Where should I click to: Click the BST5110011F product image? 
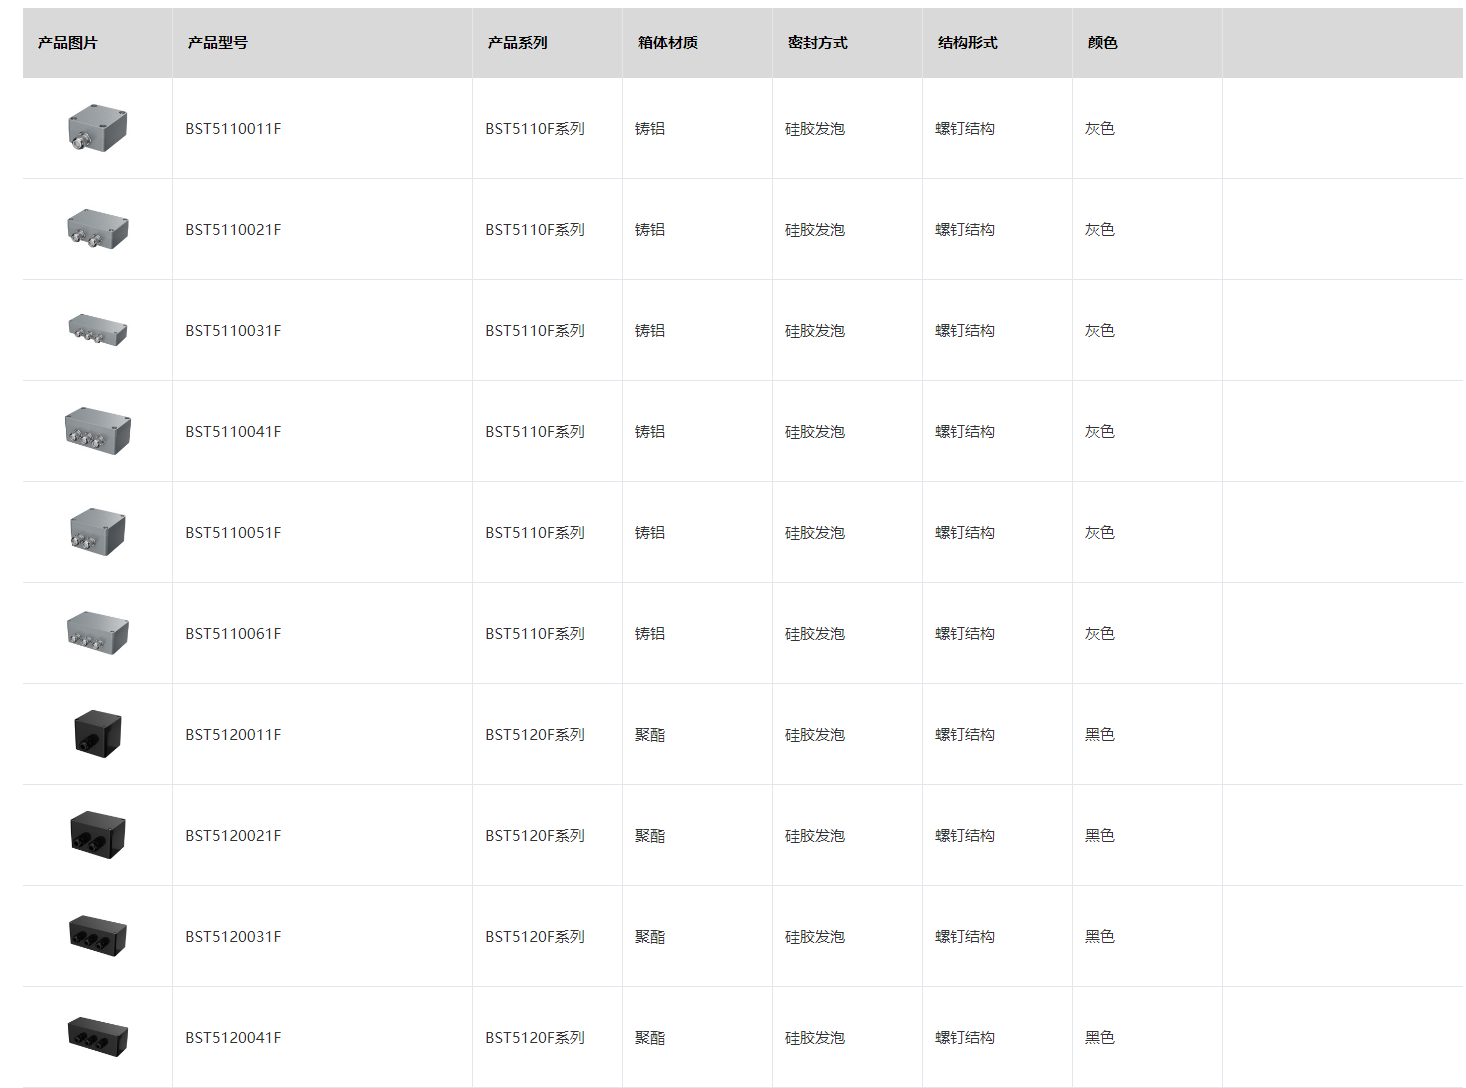97,128
